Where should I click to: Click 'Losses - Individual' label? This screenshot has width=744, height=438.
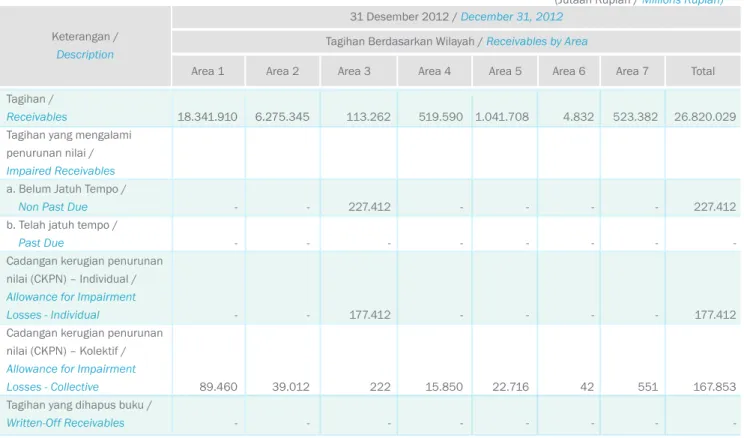click(x=53, y=315)
